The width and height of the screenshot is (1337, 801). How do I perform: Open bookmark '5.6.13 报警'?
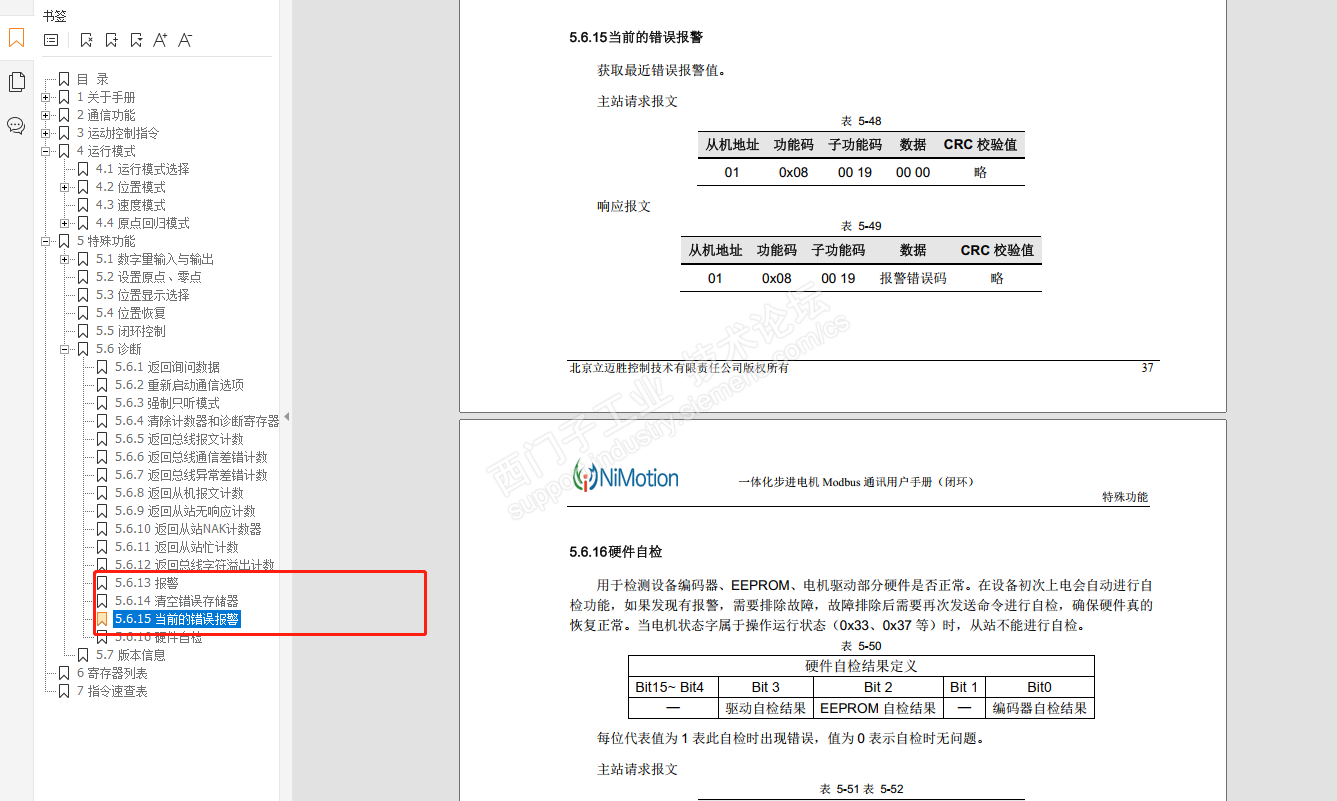pyautogui.click(x=146, y=583)
